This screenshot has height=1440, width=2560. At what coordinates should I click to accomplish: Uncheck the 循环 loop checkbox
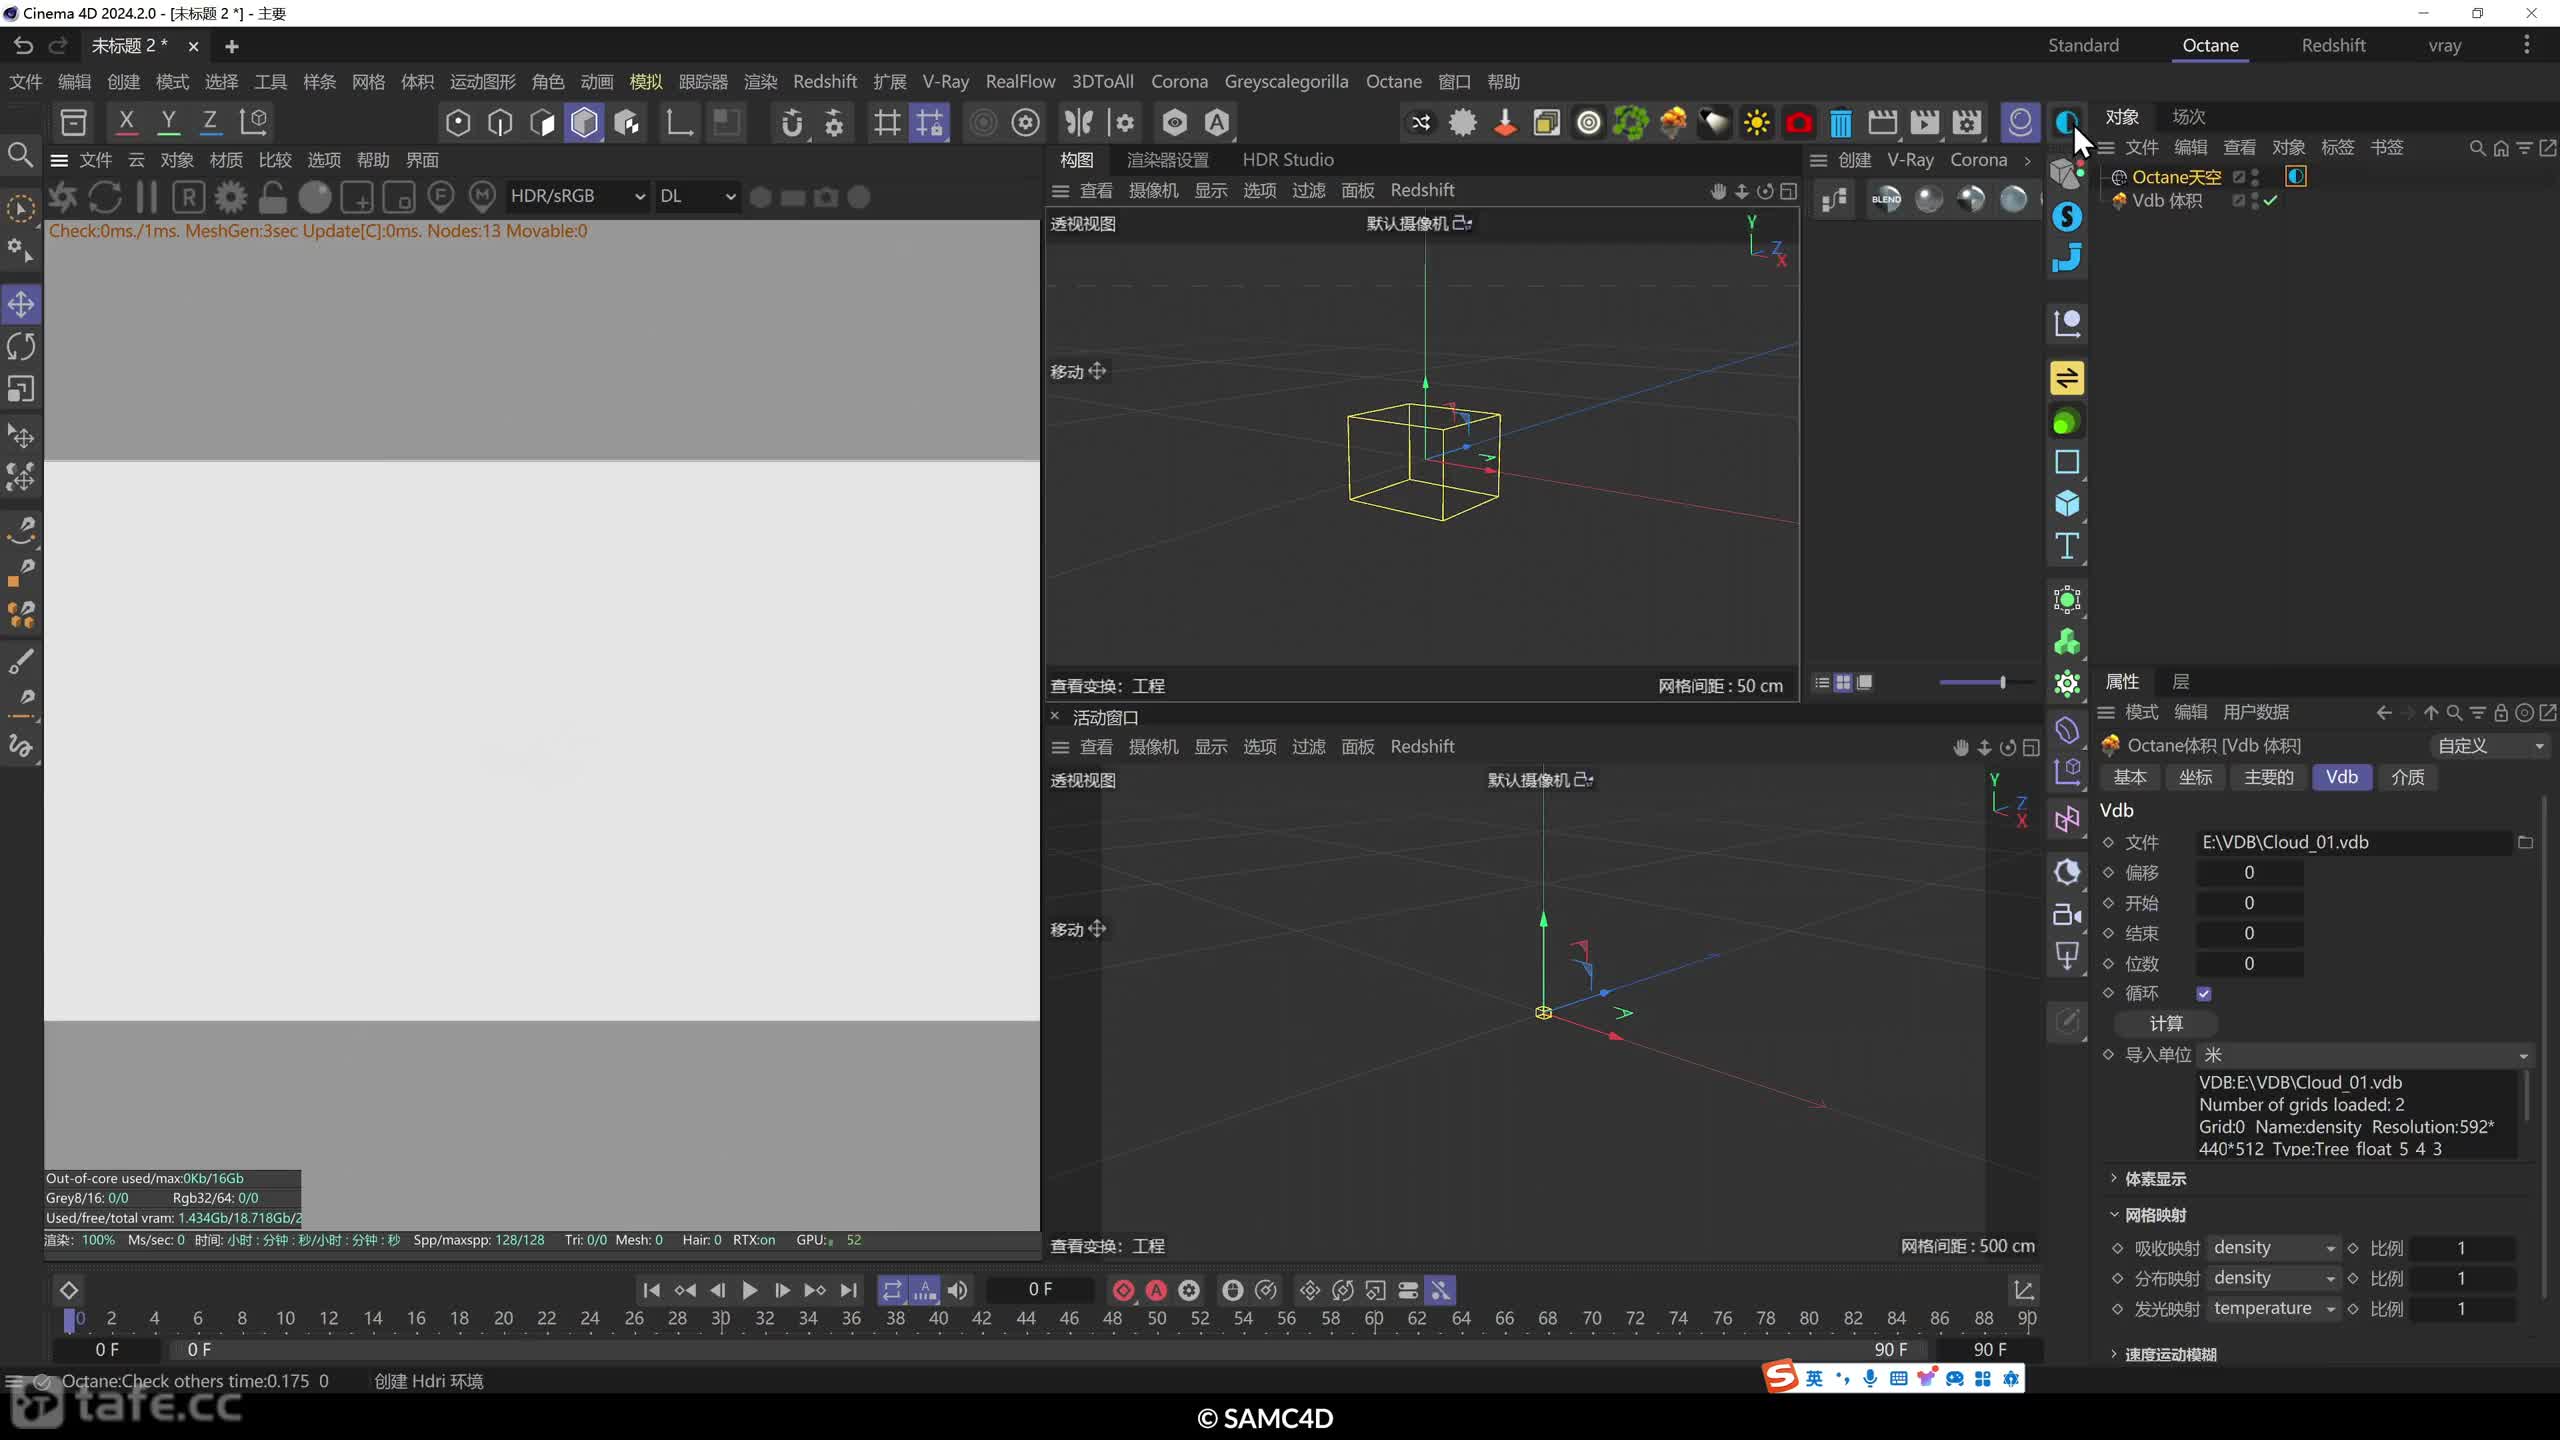[x=2203, y=993]
